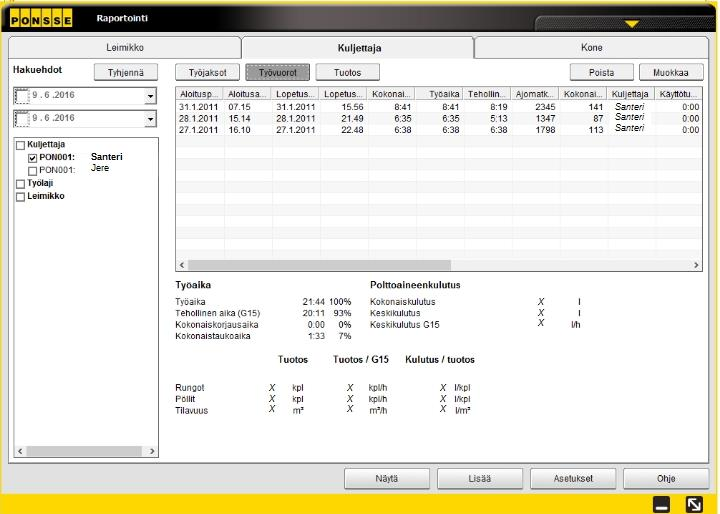
Task: Open Asetukset settings
Action: point(573,479)
